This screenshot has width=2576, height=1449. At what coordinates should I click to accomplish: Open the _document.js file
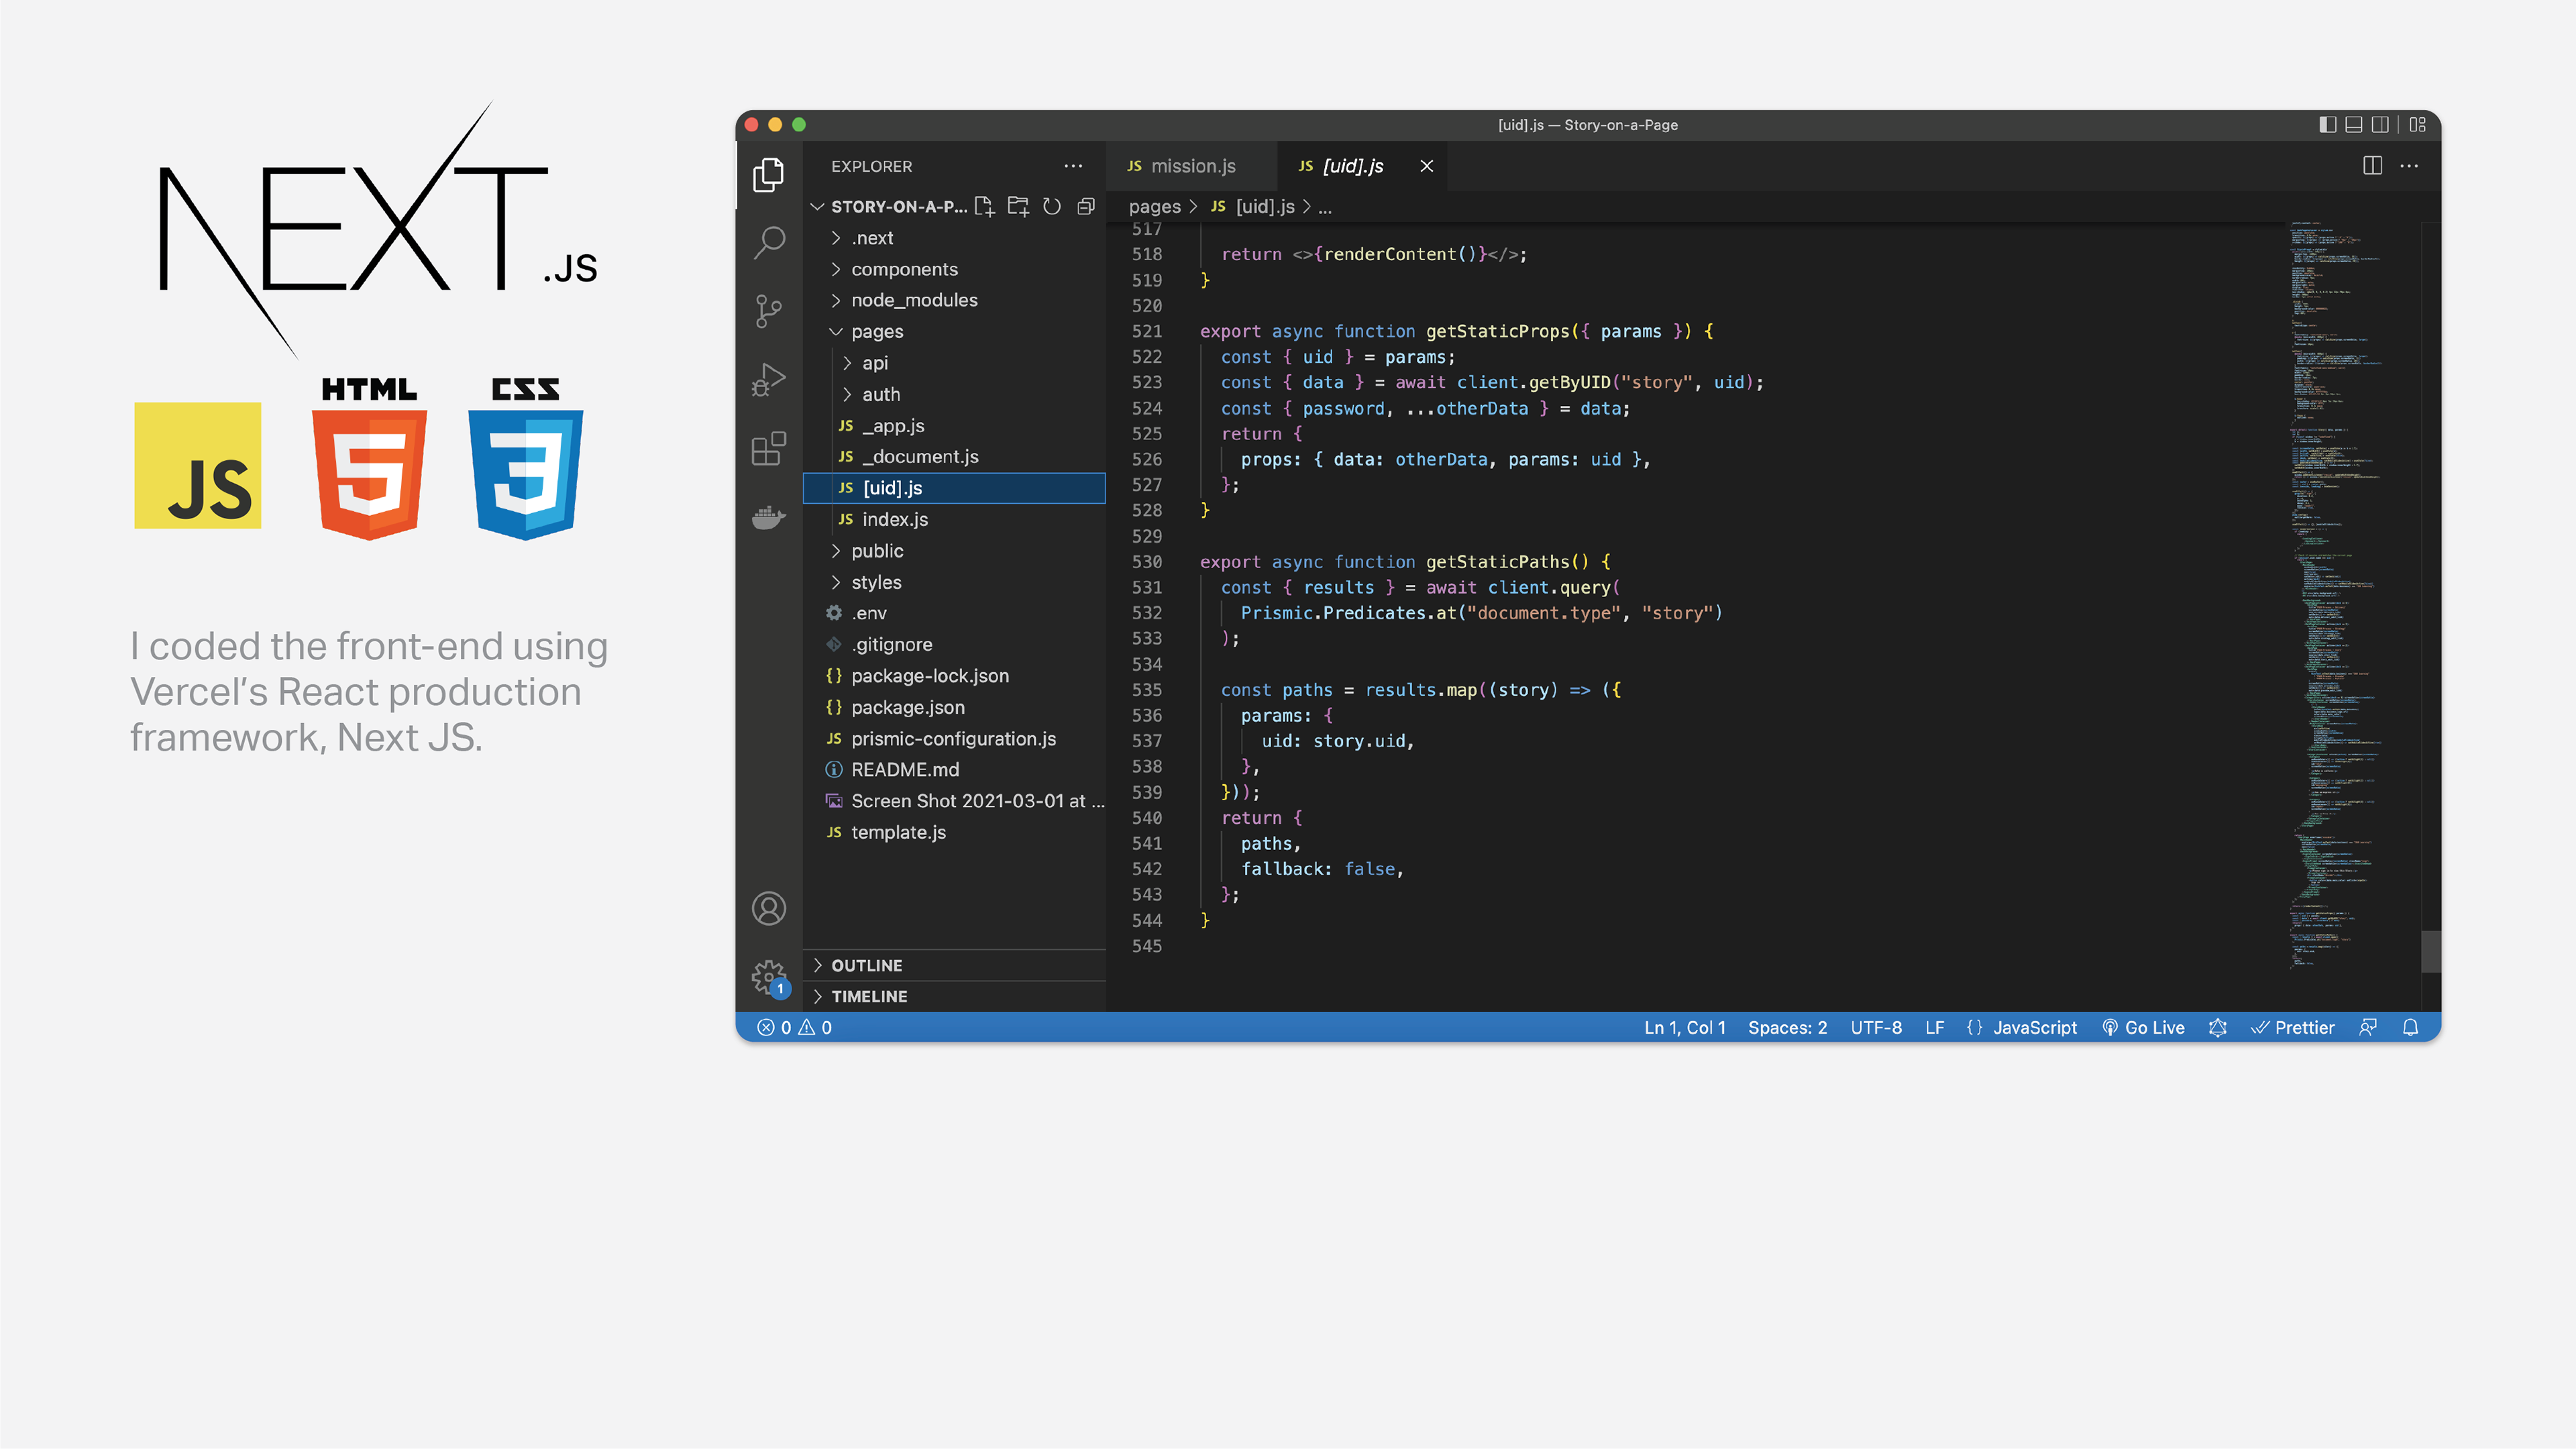[x=955, y=457]
